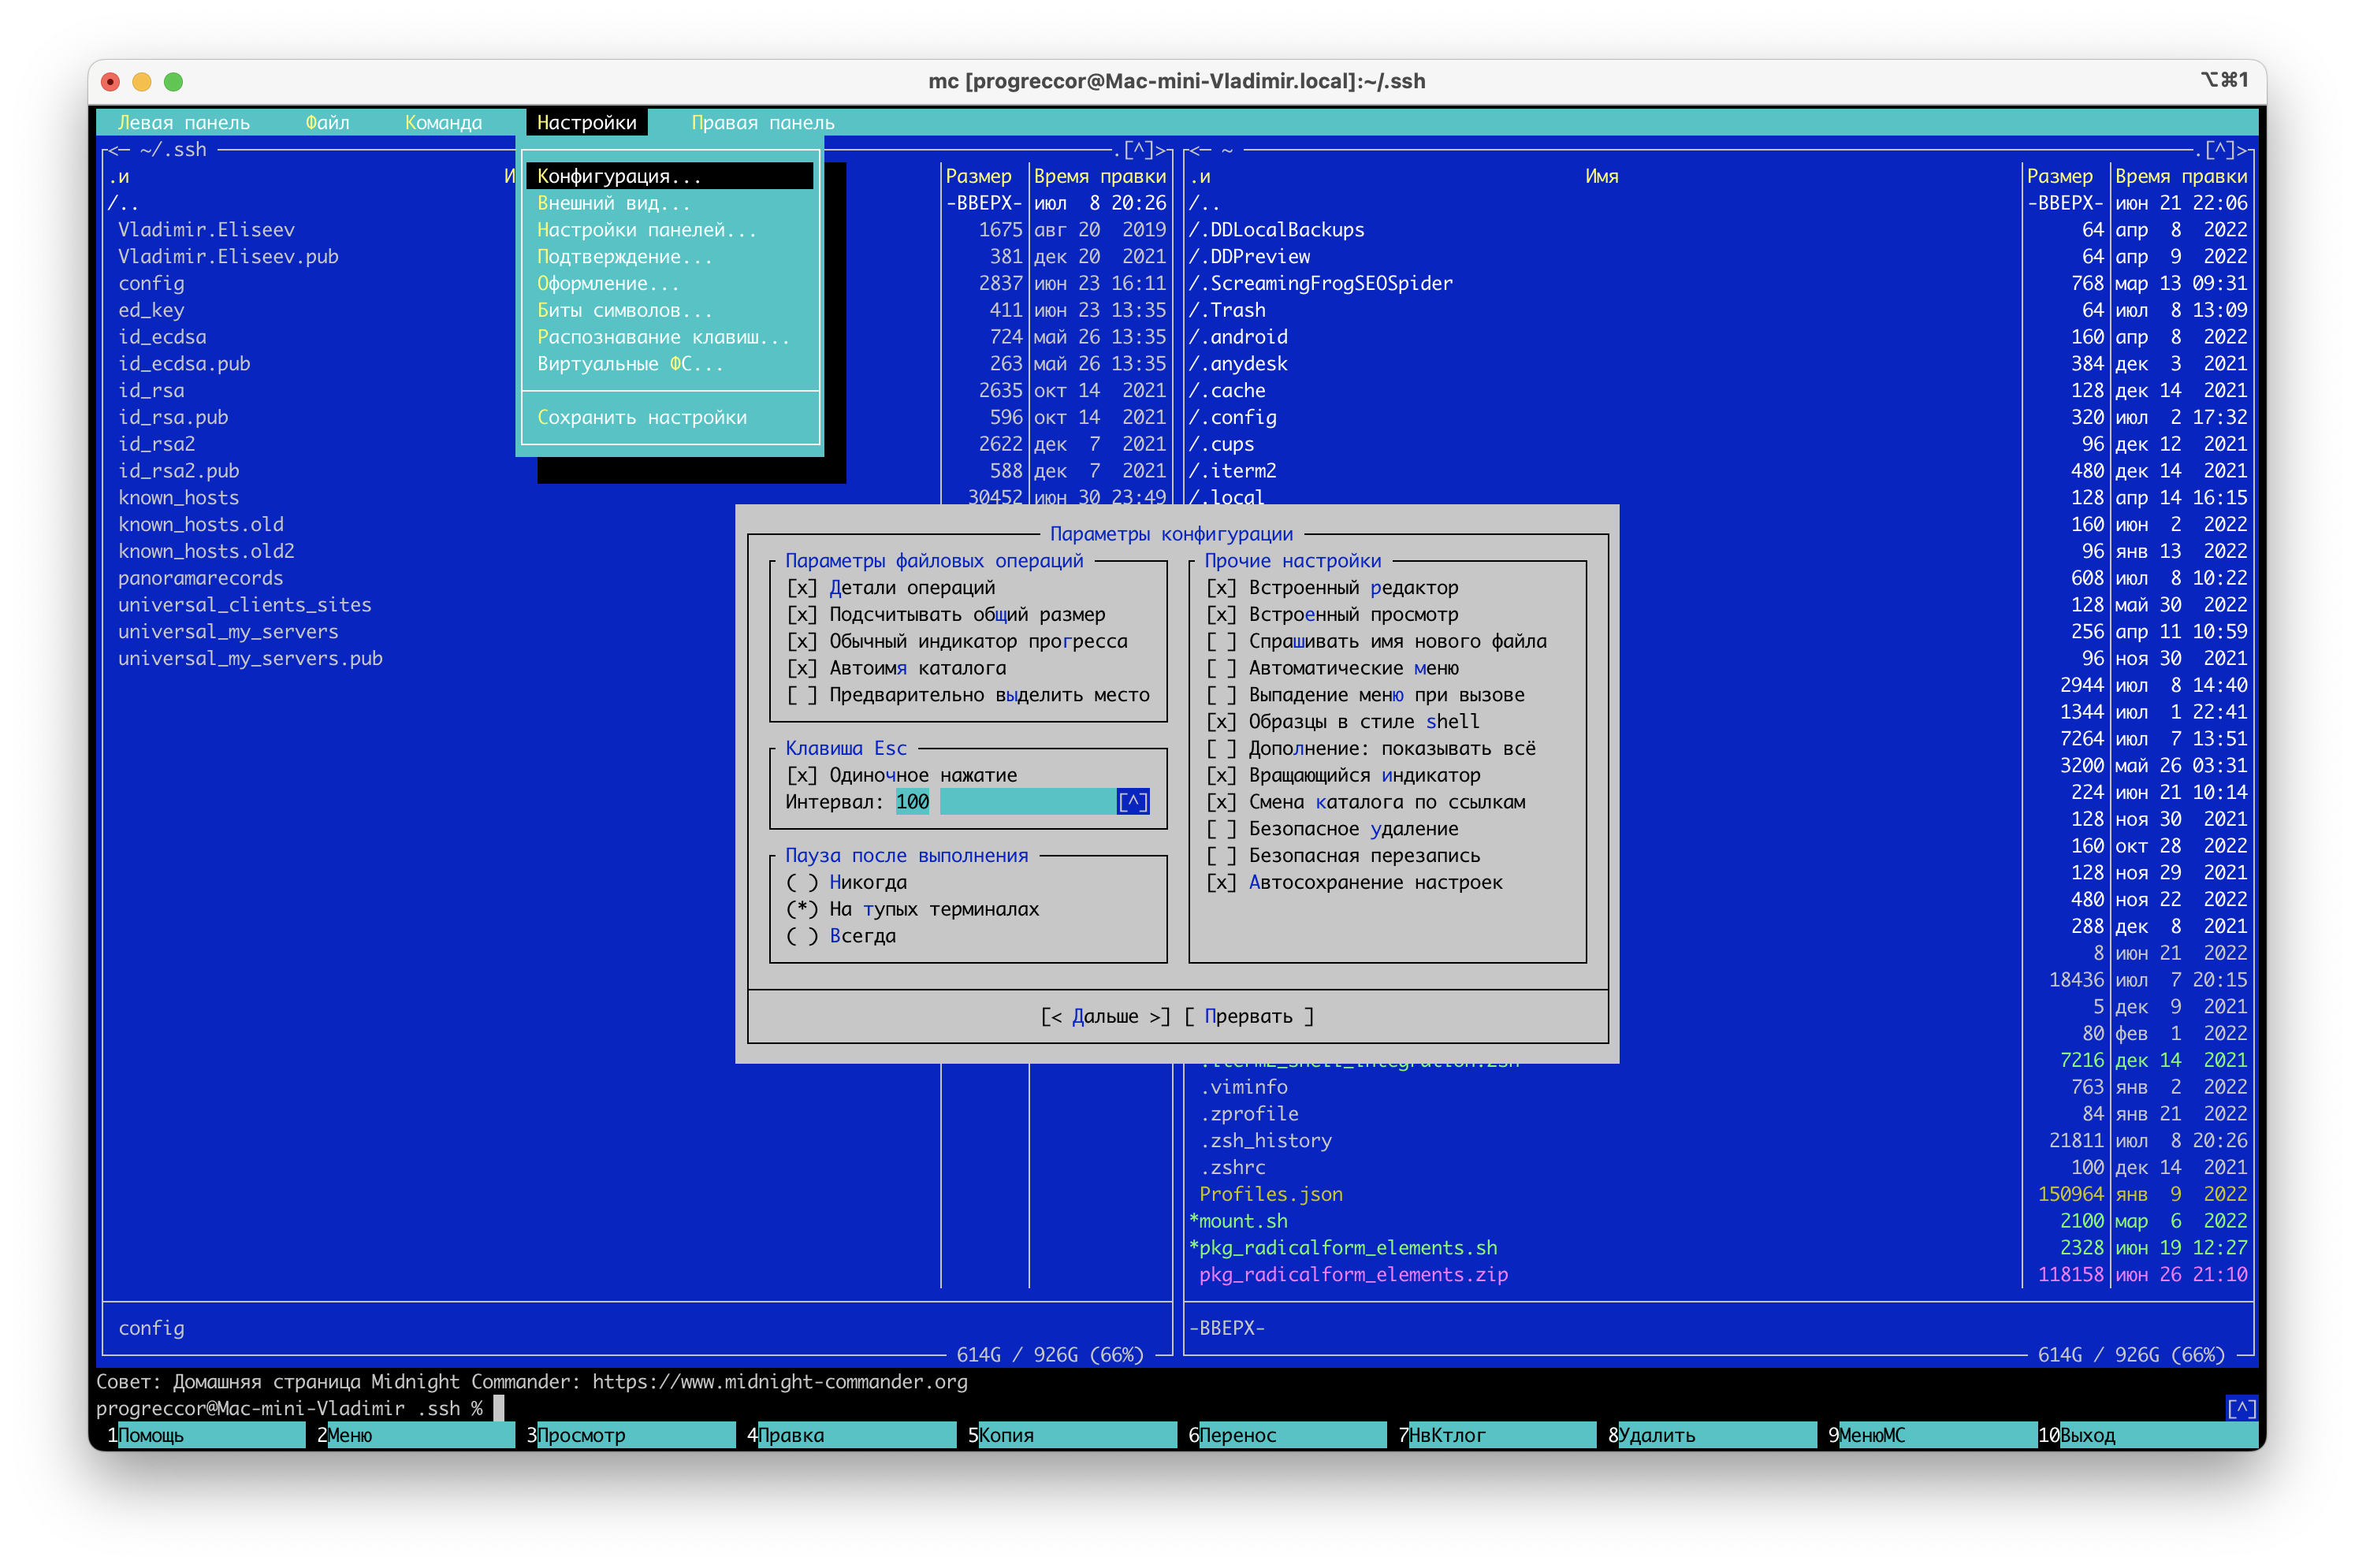
Task: Click the right panel forward arrow
Action: (2243, 150)
